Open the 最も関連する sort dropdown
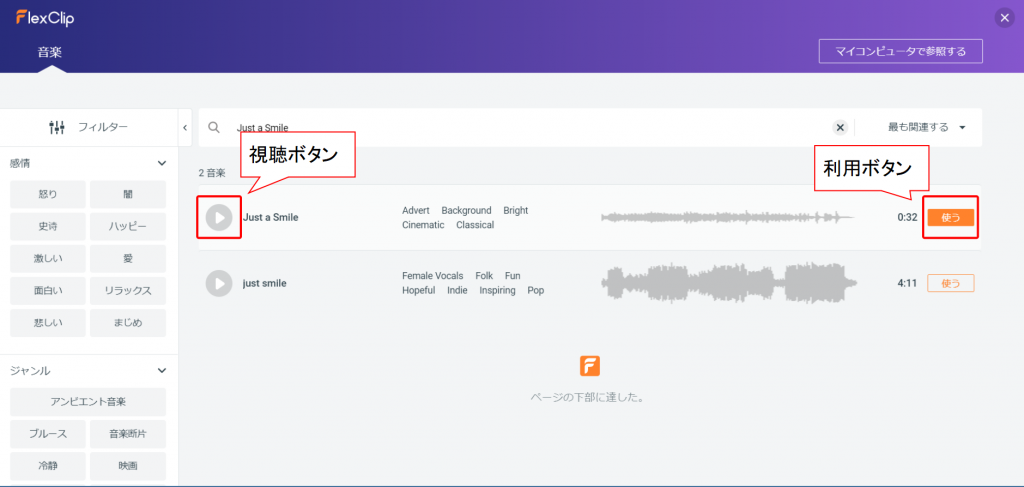 tap(926, 128)
